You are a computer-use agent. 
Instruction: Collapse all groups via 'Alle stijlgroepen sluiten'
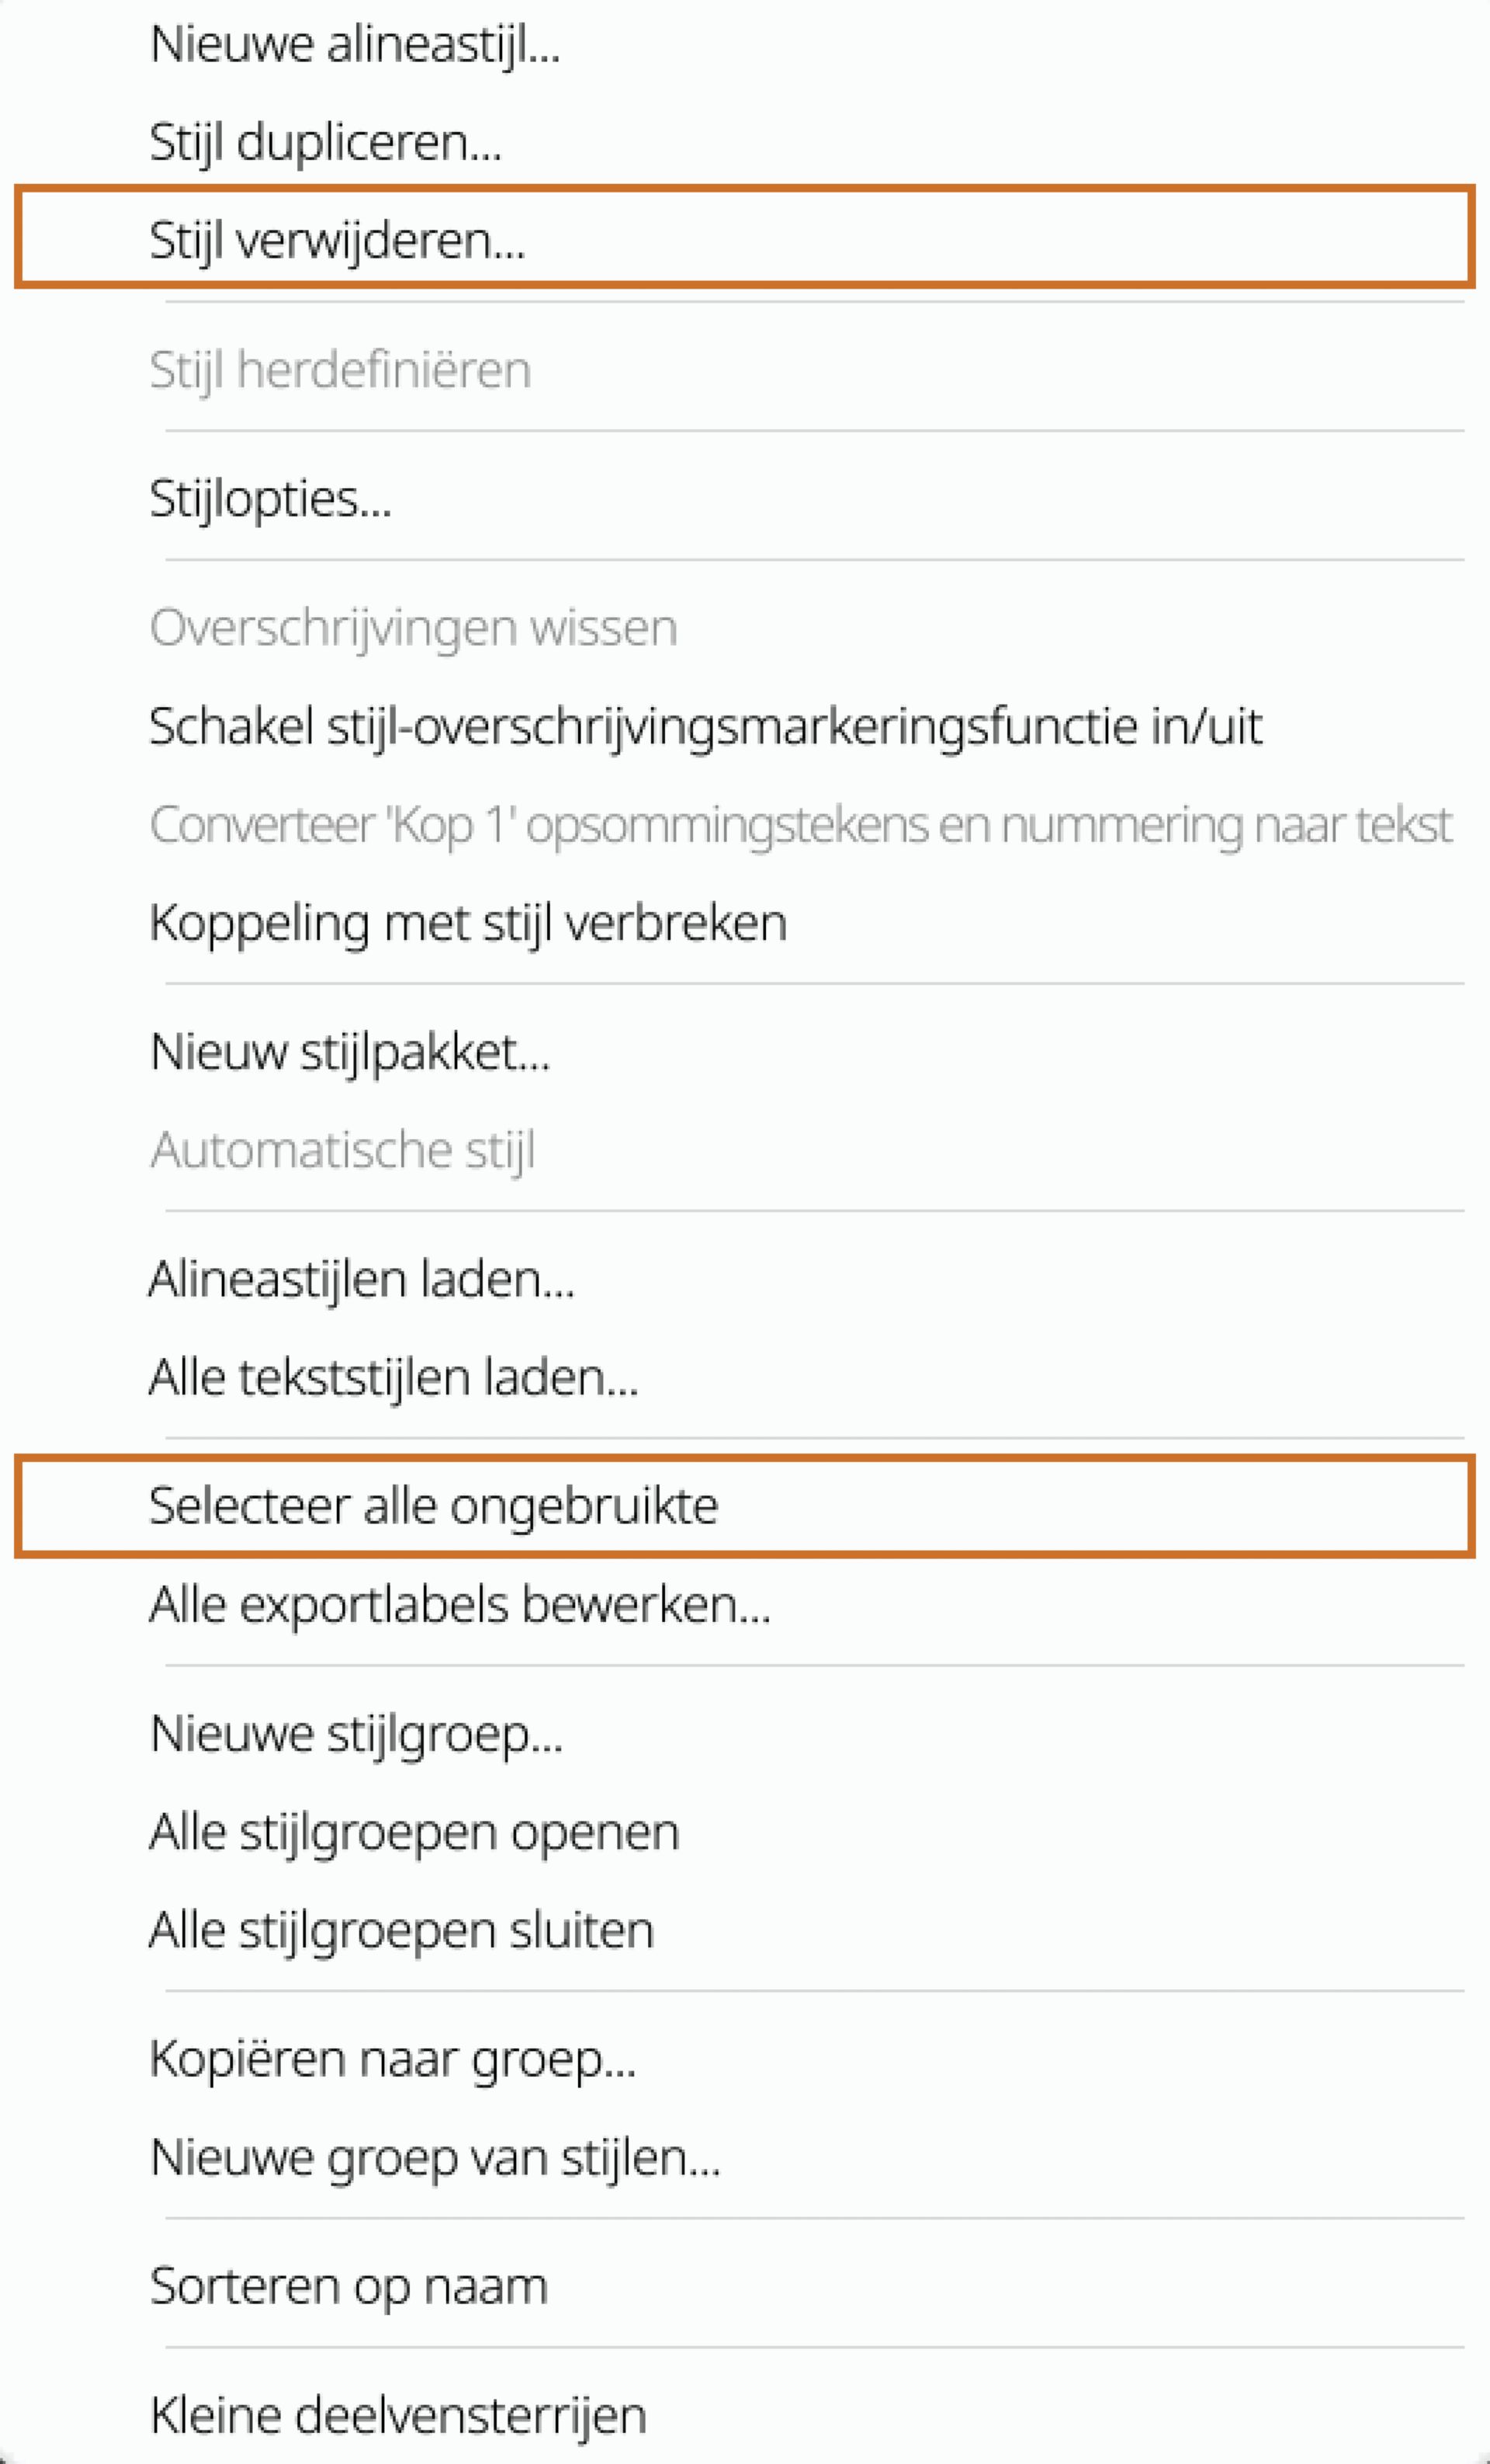[x=402, y=1928]
